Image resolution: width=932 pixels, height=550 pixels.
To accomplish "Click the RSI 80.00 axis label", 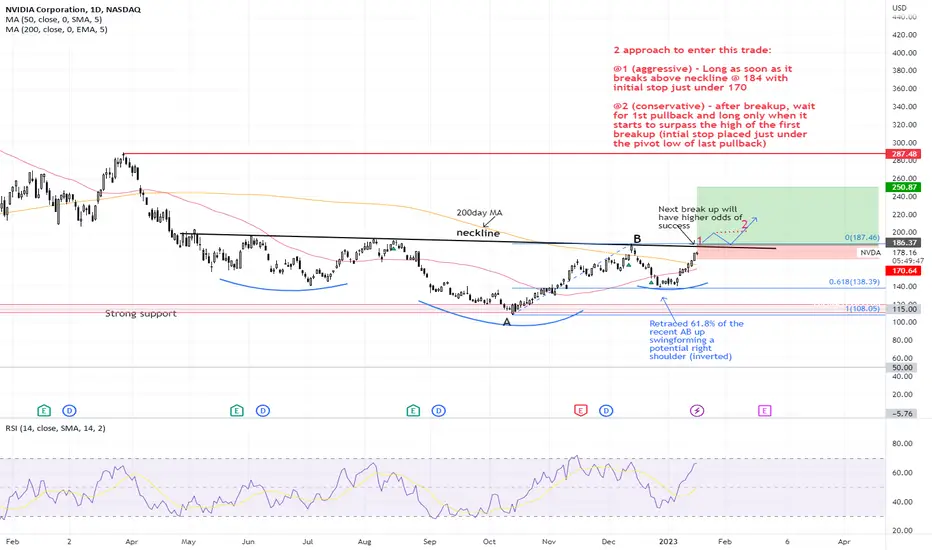I will tap(902, 444).
